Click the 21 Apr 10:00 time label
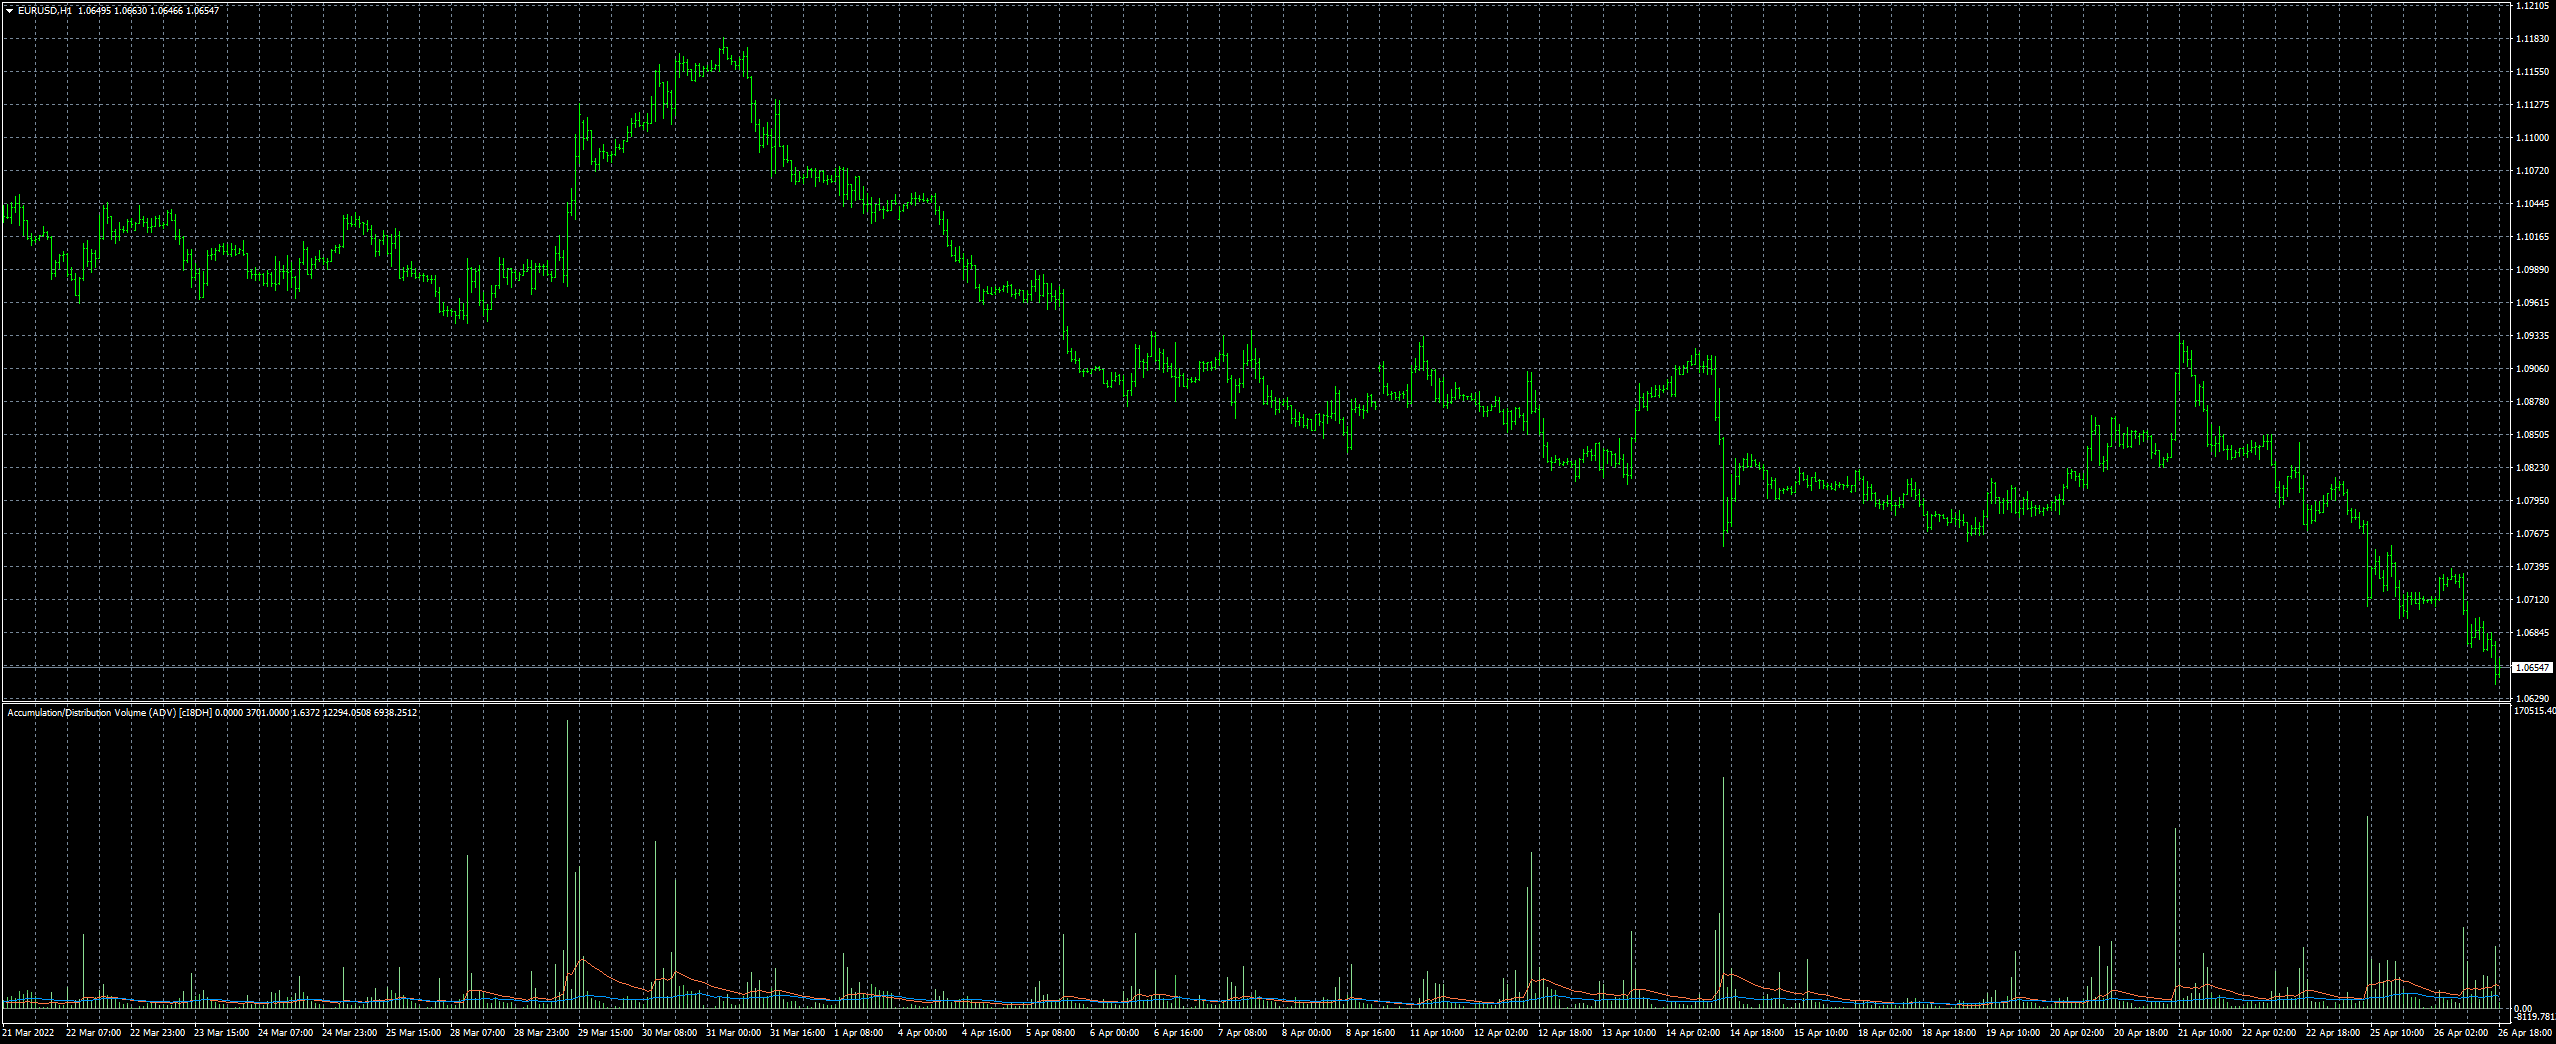Screen dimensions: 2556x1044 (x=2205, y=1033)
